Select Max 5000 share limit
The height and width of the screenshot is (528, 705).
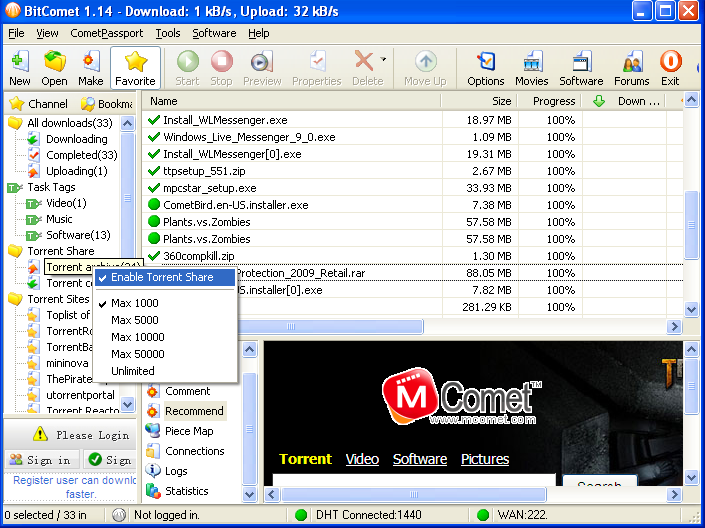click(x=164, y=320)
